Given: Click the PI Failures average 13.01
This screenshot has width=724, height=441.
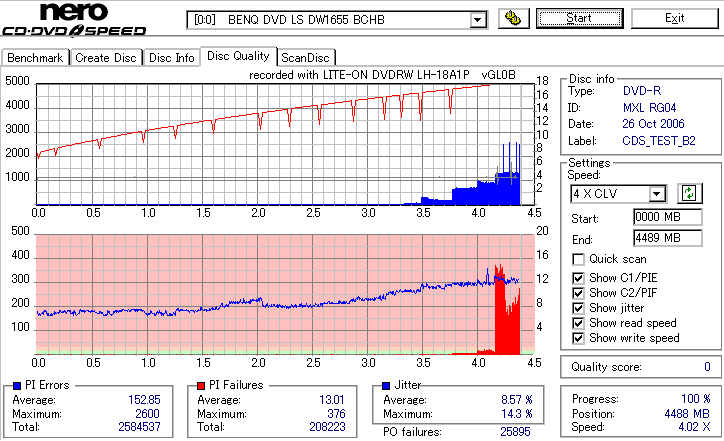Looking at the screenshot, I should point(332,400).
